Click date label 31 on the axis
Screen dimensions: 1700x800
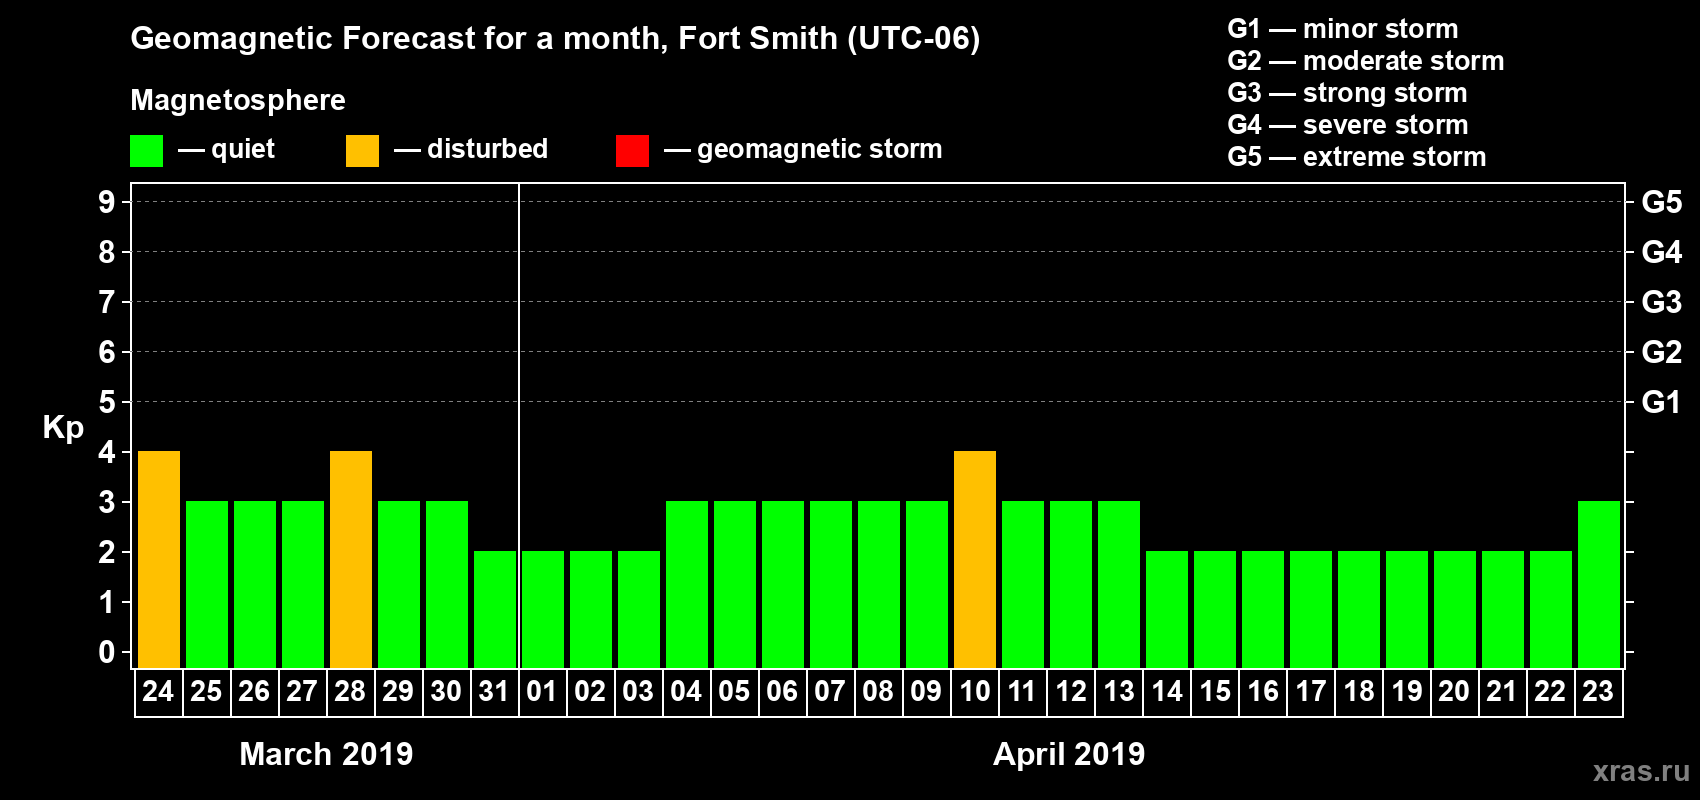pos(494,691)
